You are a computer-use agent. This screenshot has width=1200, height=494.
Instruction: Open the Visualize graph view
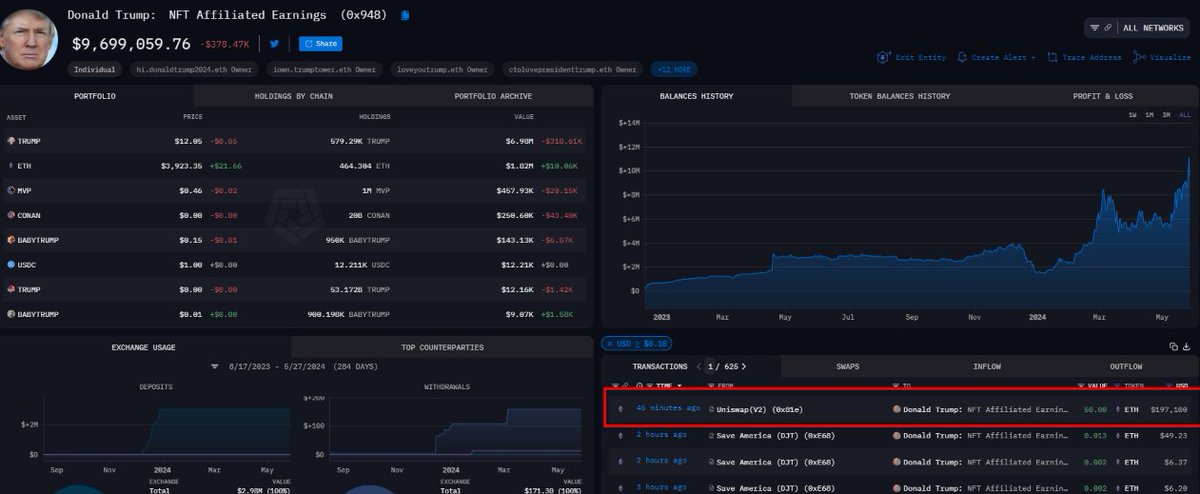(x=1162, y=58)
